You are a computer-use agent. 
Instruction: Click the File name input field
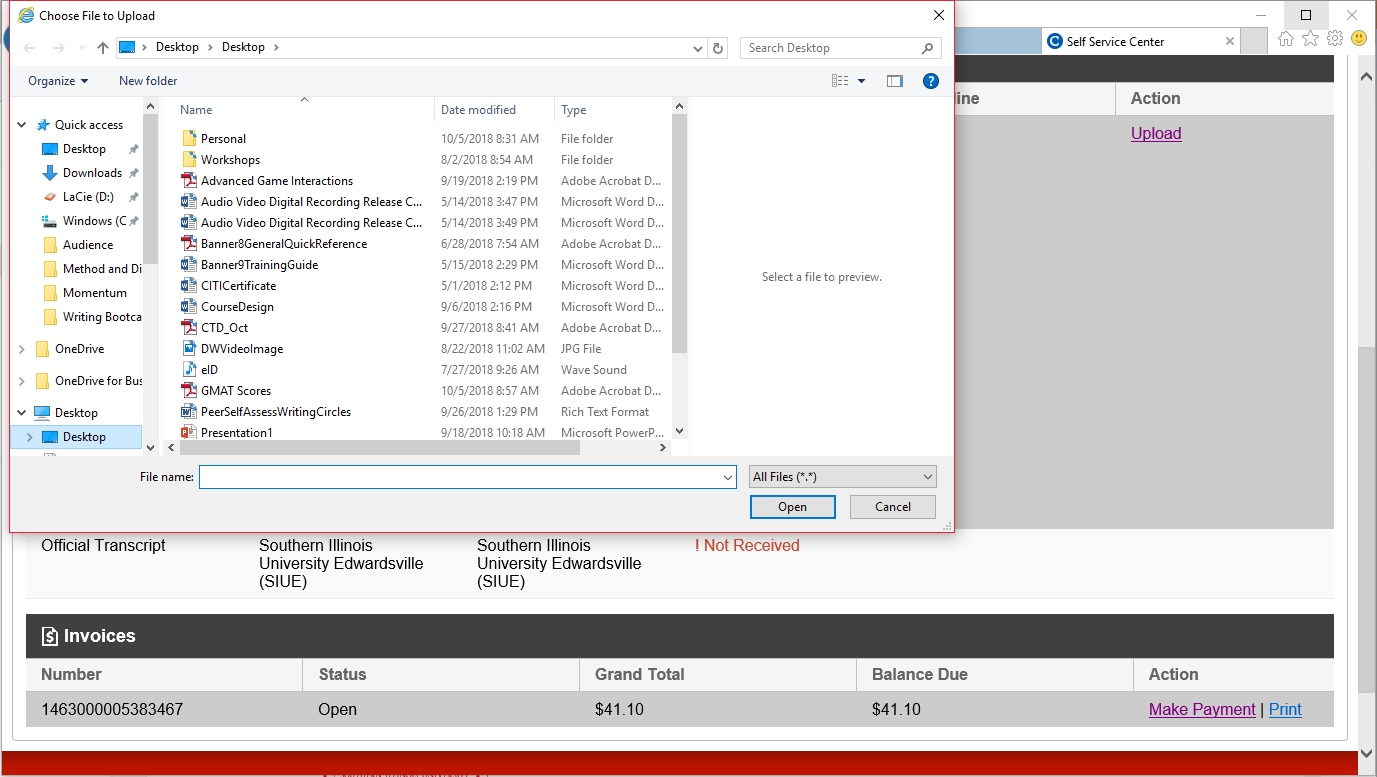pos(460,477)
